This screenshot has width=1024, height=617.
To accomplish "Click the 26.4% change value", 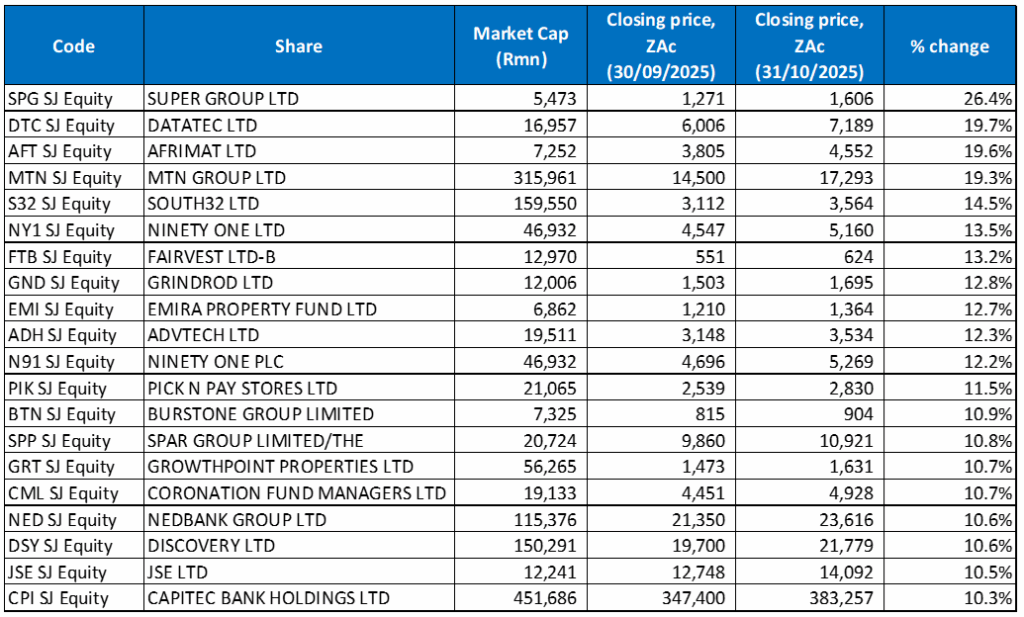I will coord(988,99).
